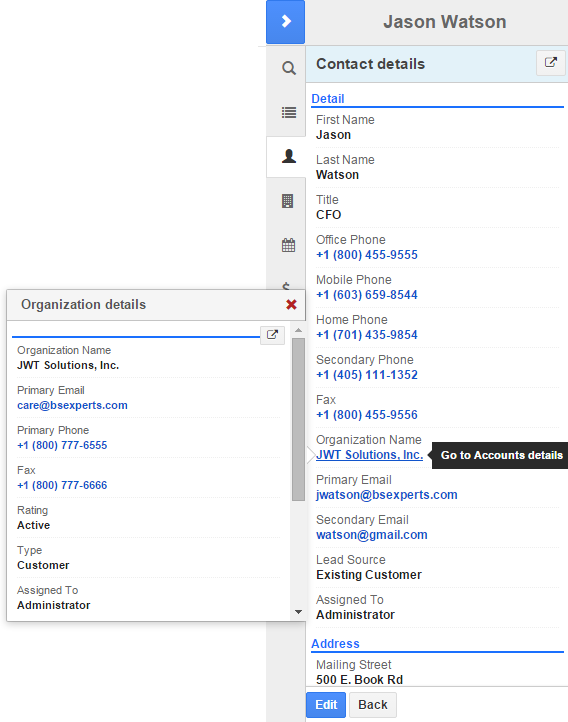This screenshot has width=568, height=722.
Task: Open the calendar icon in sidebar
Action: coord(288,245)
